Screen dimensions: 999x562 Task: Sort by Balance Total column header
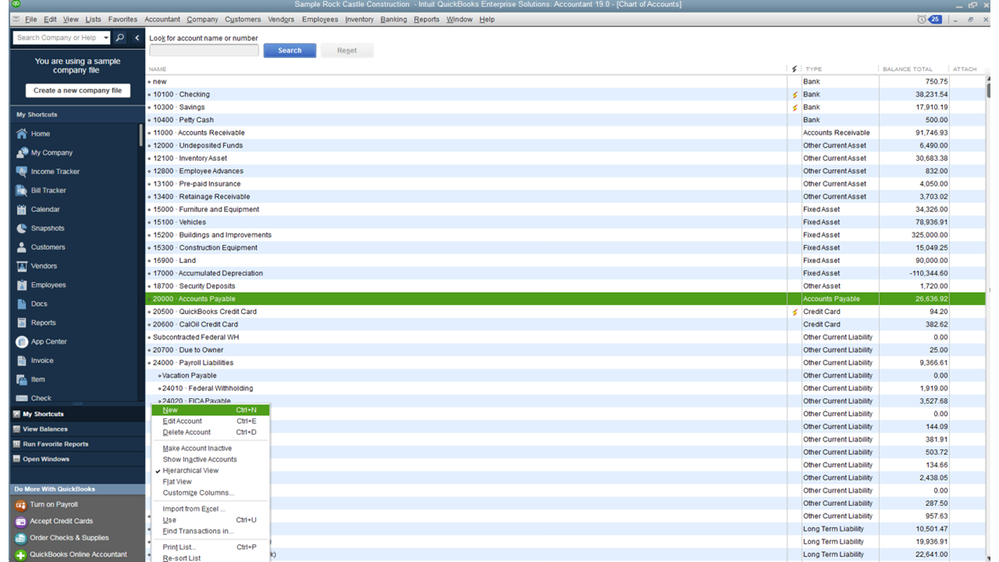(907, 69)
